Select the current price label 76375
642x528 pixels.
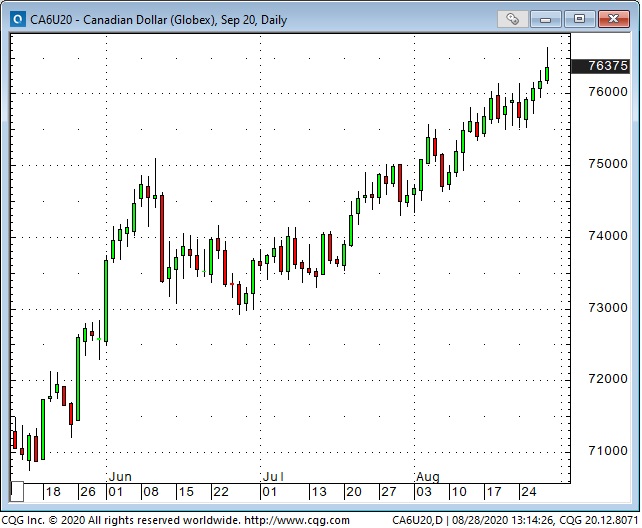[601, 66]
